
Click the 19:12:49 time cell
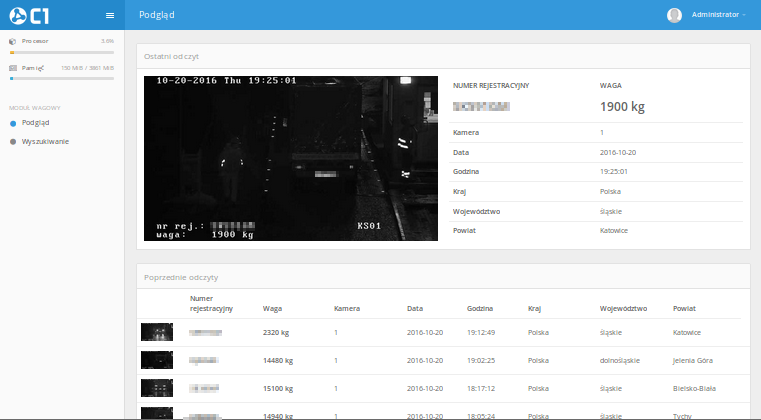pyautogui.click(x=481, y=333)
